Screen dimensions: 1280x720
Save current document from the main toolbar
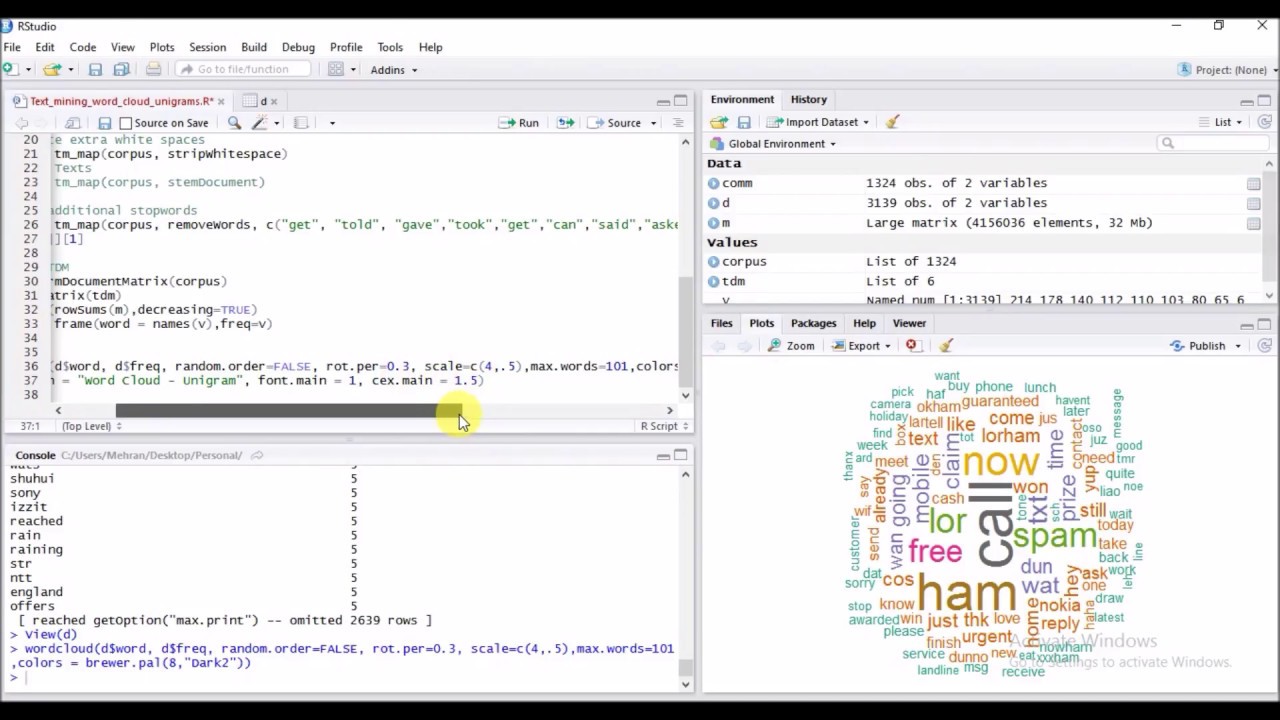tap(95, 69)
